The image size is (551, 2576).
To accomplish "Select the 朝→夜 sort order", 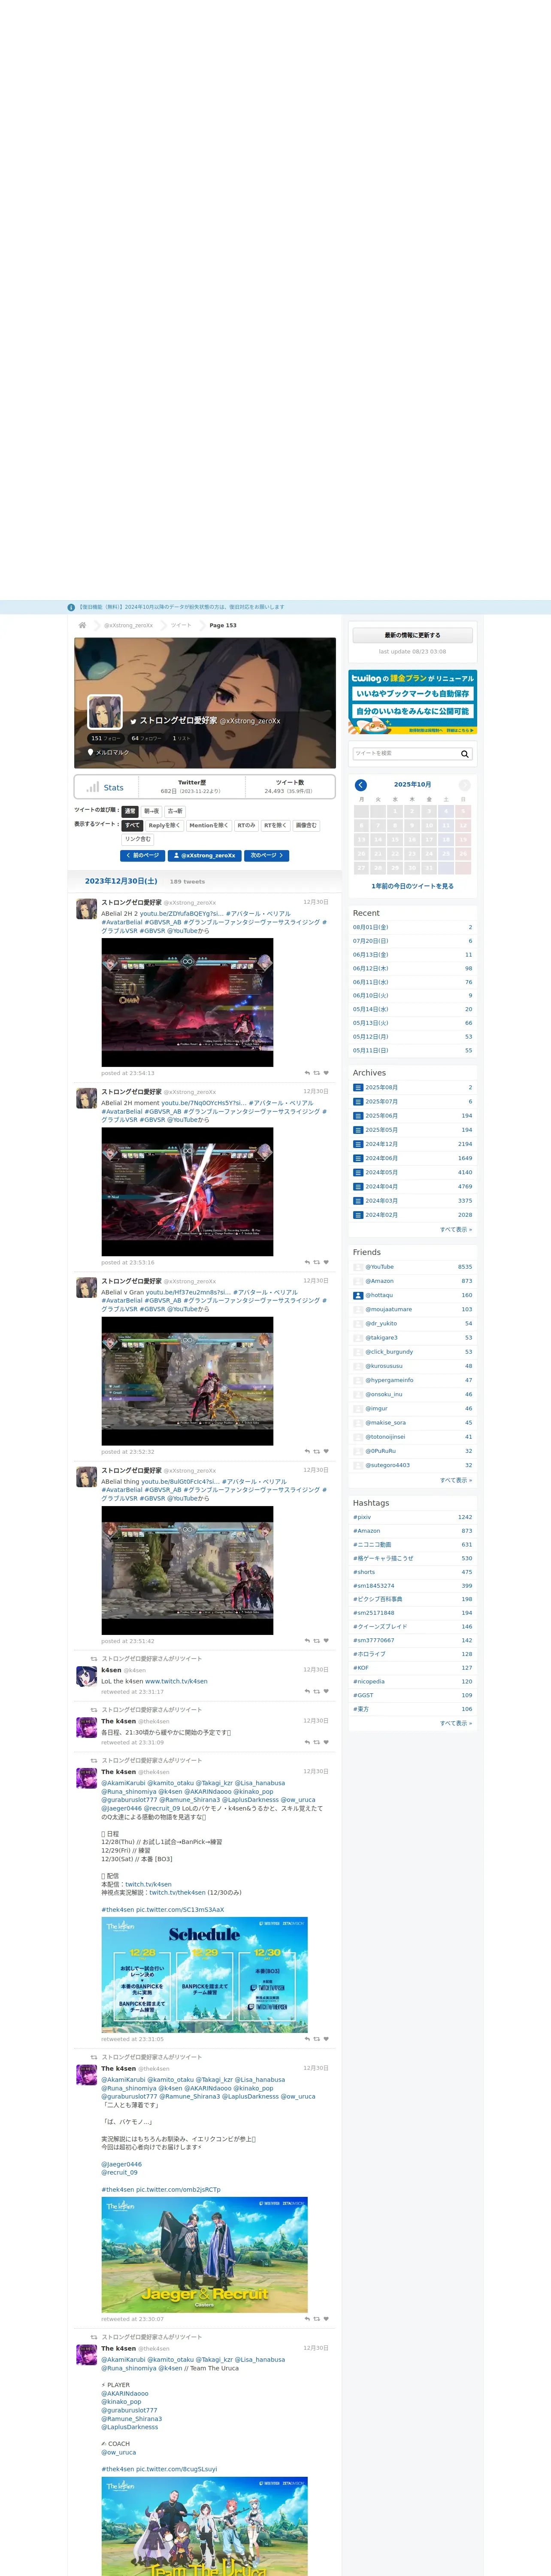I will tap(151, 811).
